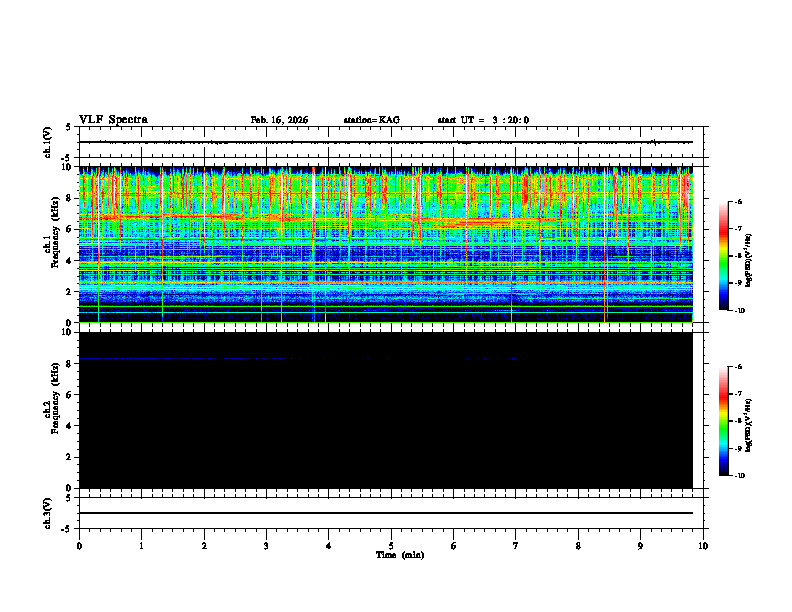
Task: Click the ch.1 voltage waveform trace
Action: [x=385, y=142]
